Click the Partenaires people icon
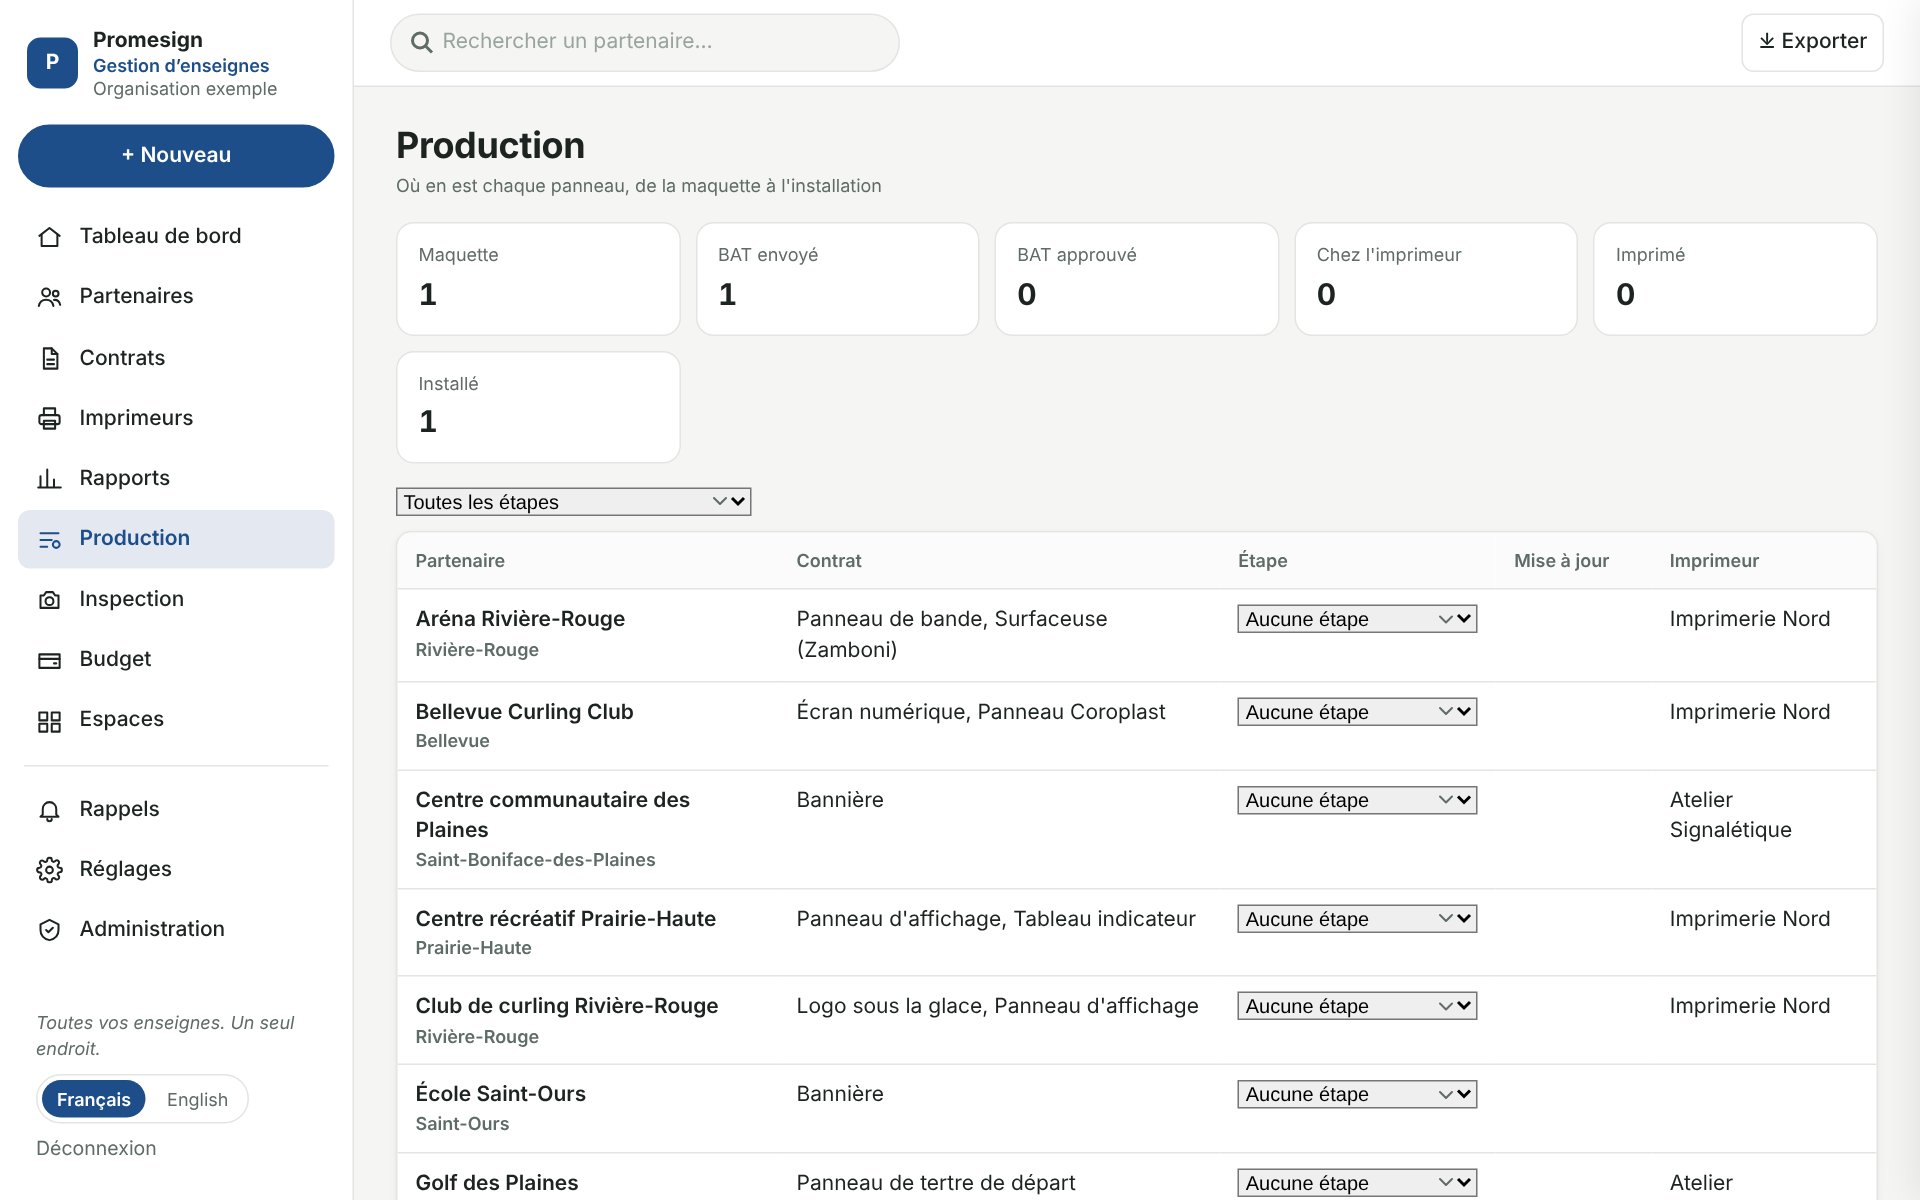The width and height of the screenshot is (1920, 1200). (x=49, y=297)
